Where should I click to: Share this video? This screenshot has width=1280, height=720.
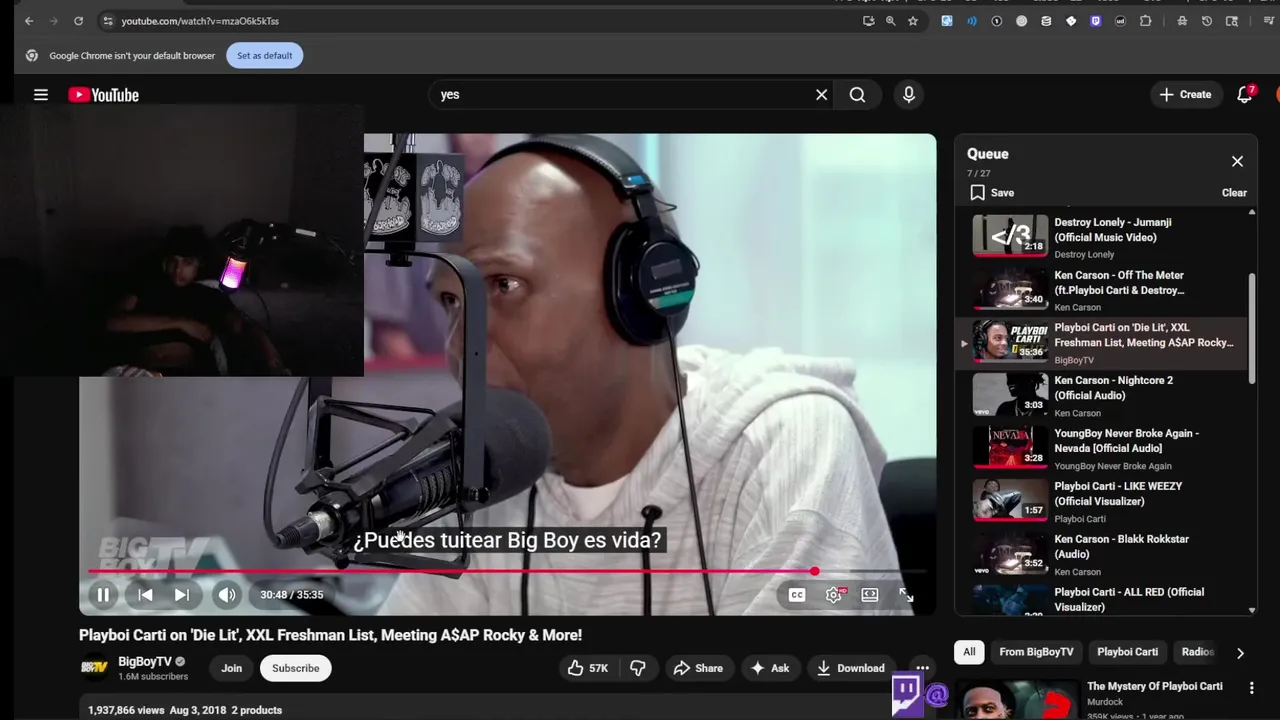click(x=697, y=668)
